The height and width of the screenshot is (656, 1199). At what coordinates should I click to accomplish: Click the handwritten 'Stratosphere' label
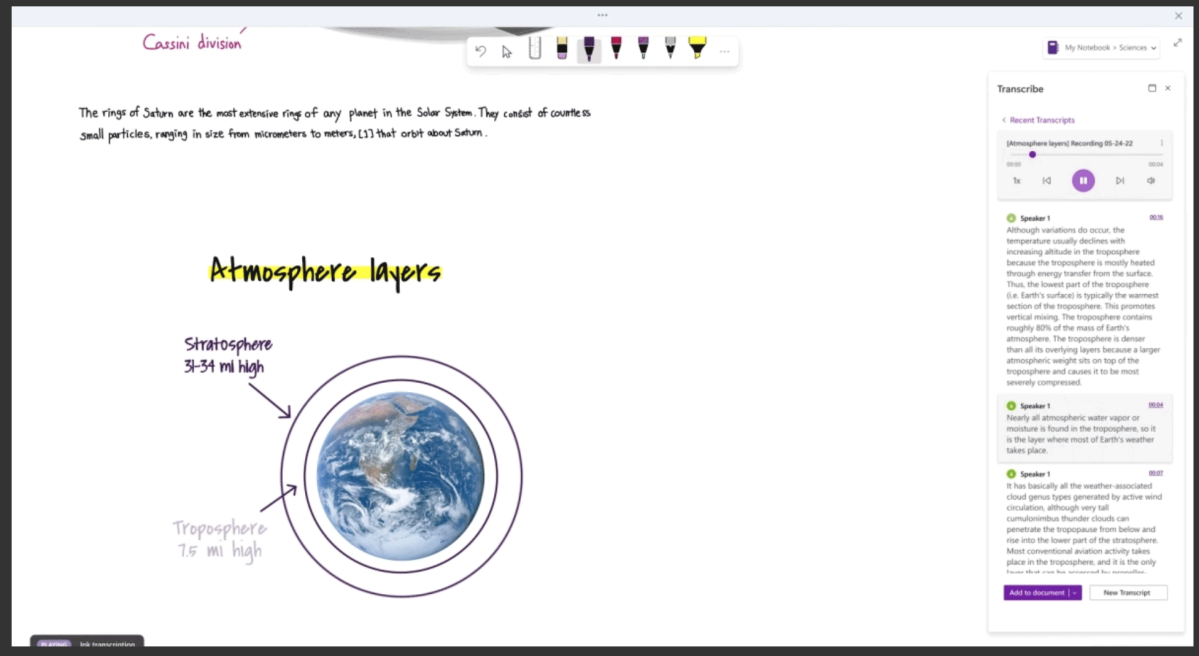228,345
